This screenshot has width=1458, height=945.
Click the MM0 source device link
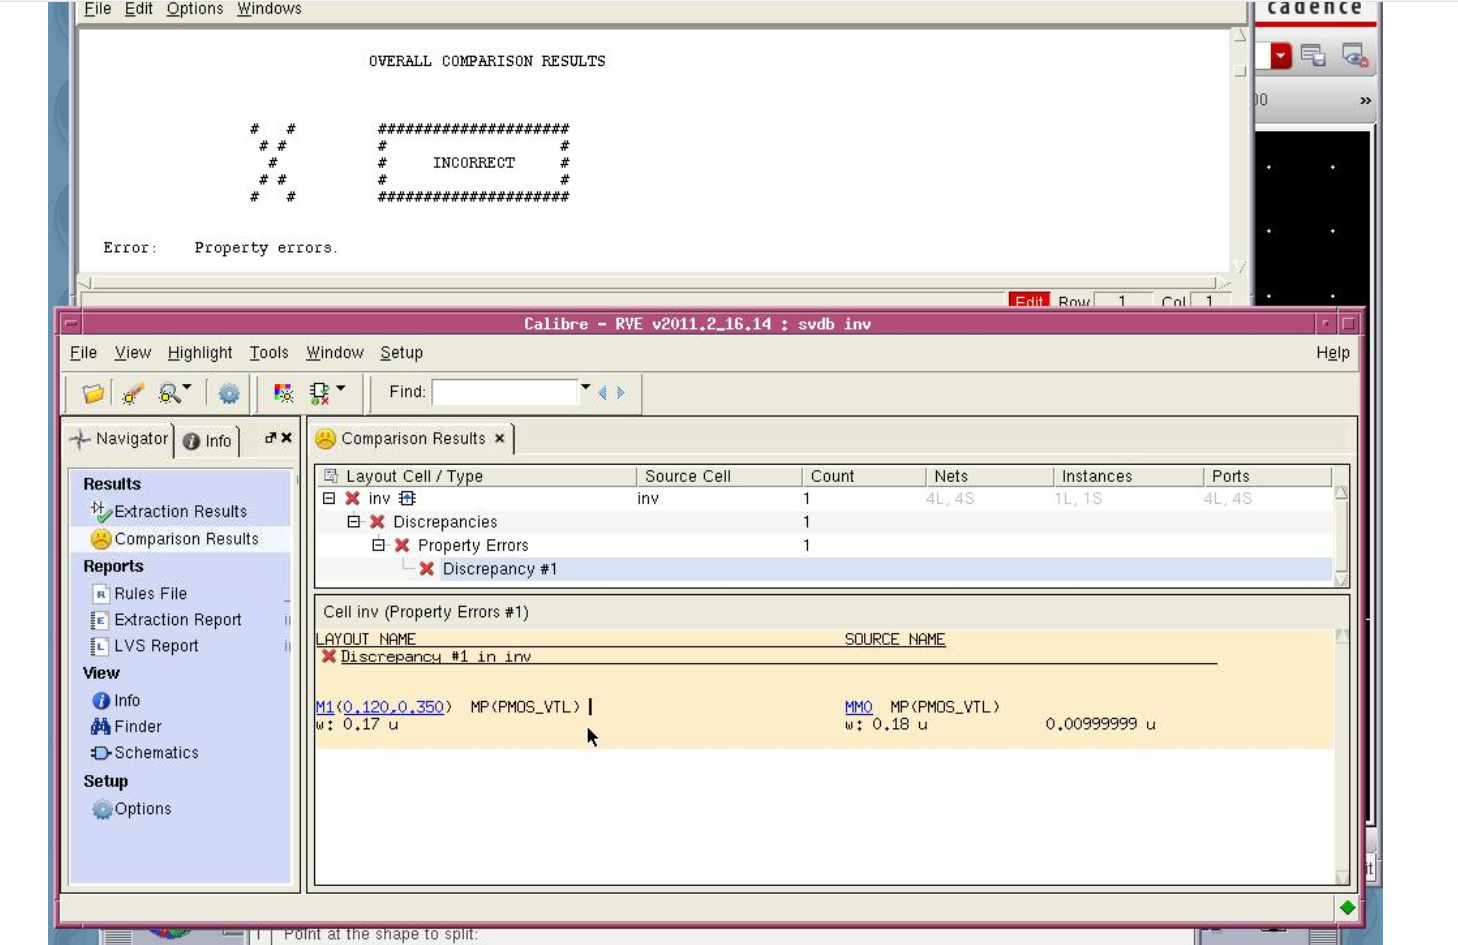859,707
